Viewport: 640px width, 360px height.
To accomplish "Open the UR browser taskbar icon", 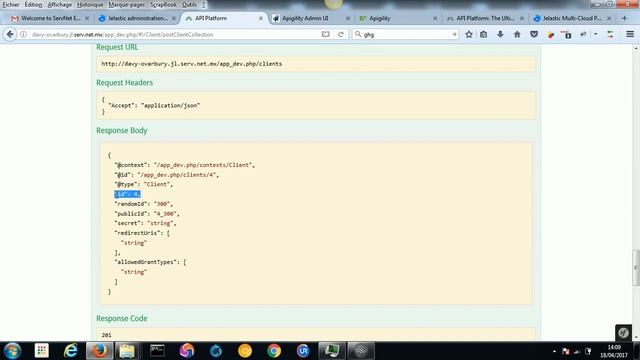I will [303, 351].
